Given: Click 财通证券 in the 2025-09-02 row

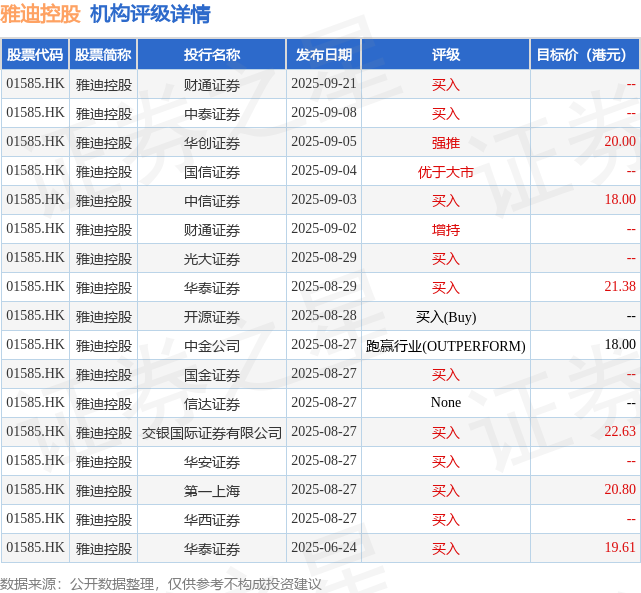Looking at the screenshot, I should 212,230.
